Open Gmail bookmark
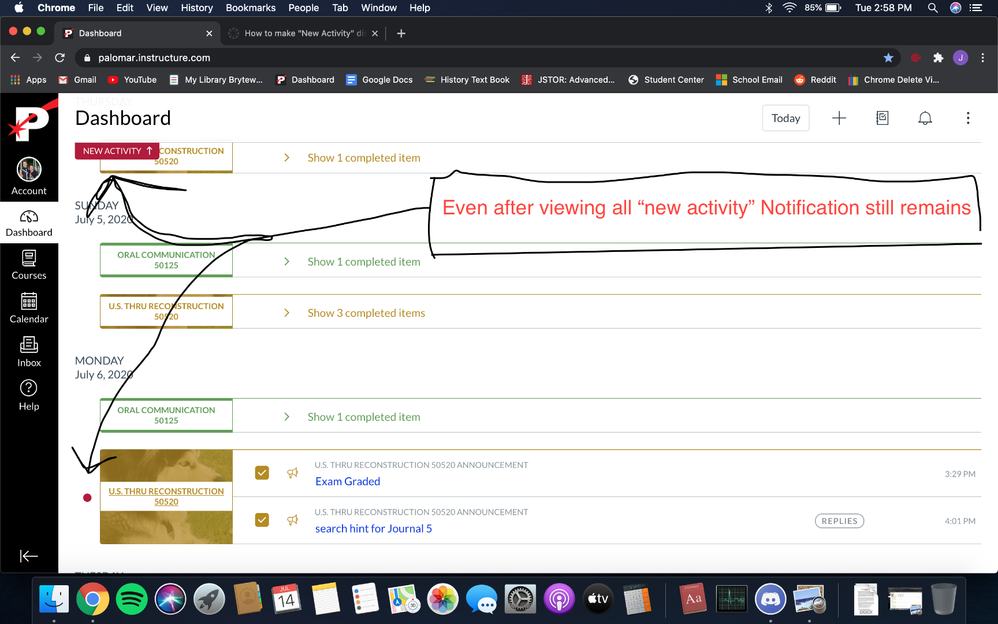 pos(77,80)
